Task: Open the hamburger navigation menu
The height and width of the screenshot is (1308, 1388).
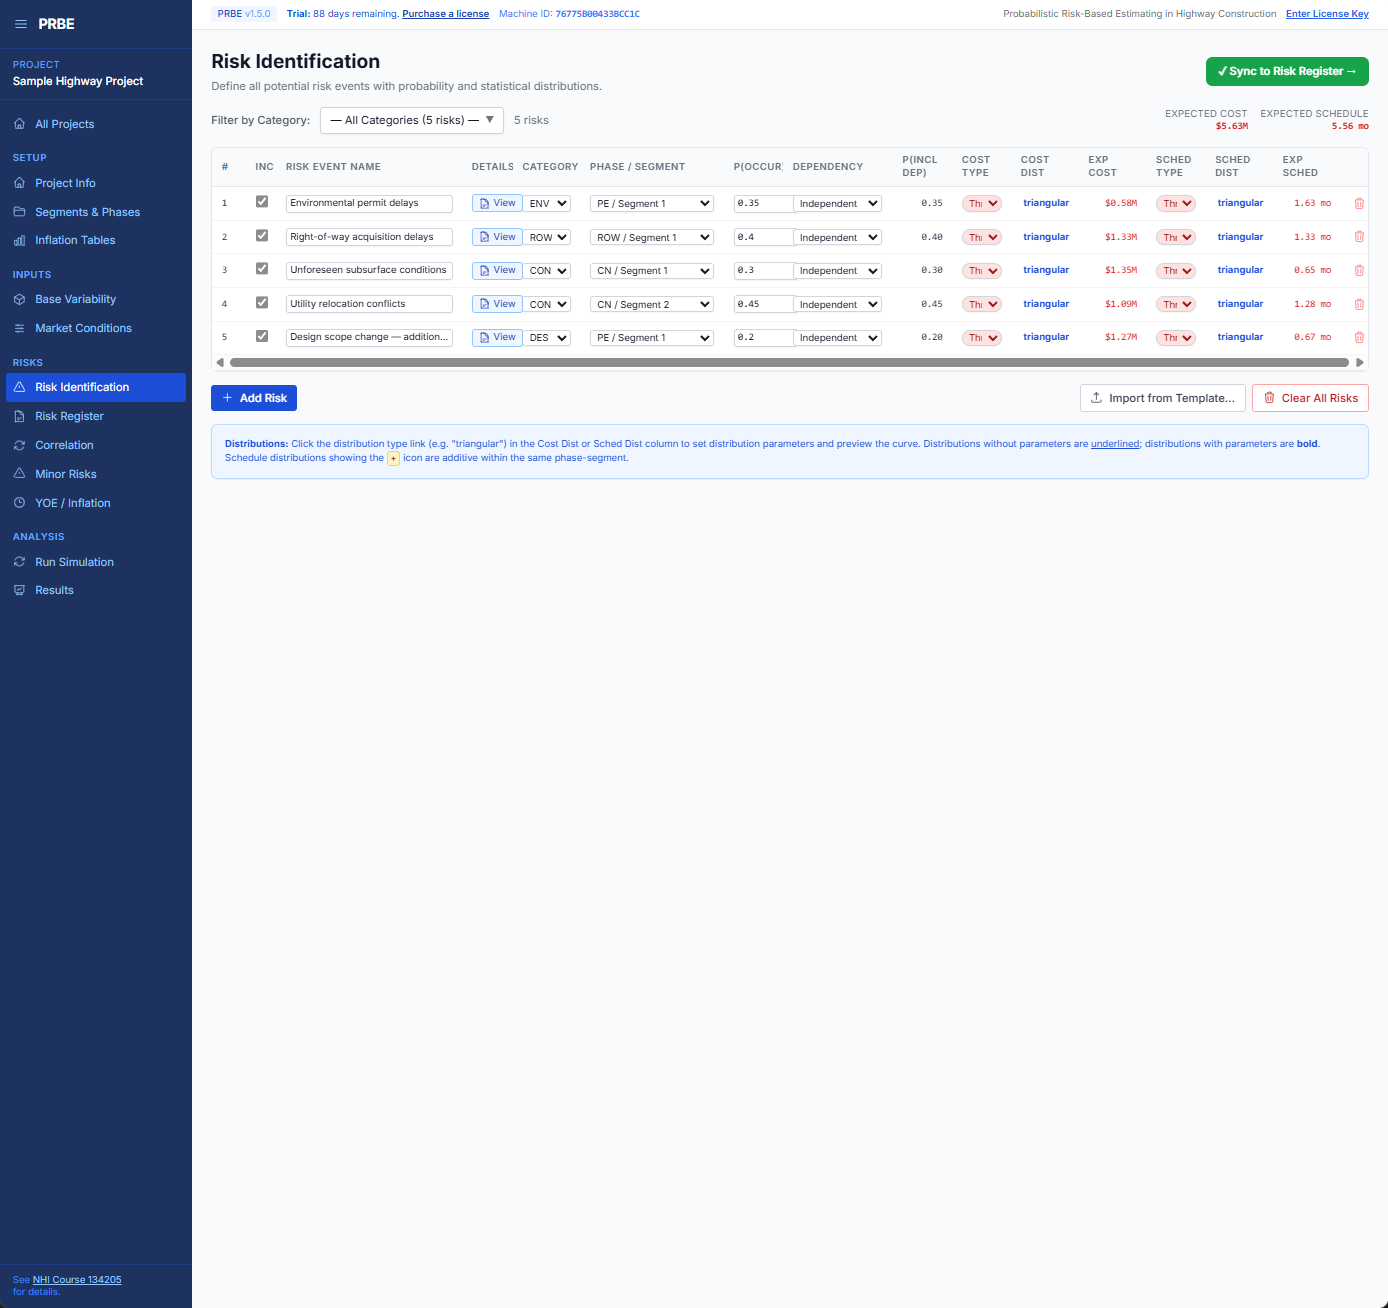Action: (21, 24)
